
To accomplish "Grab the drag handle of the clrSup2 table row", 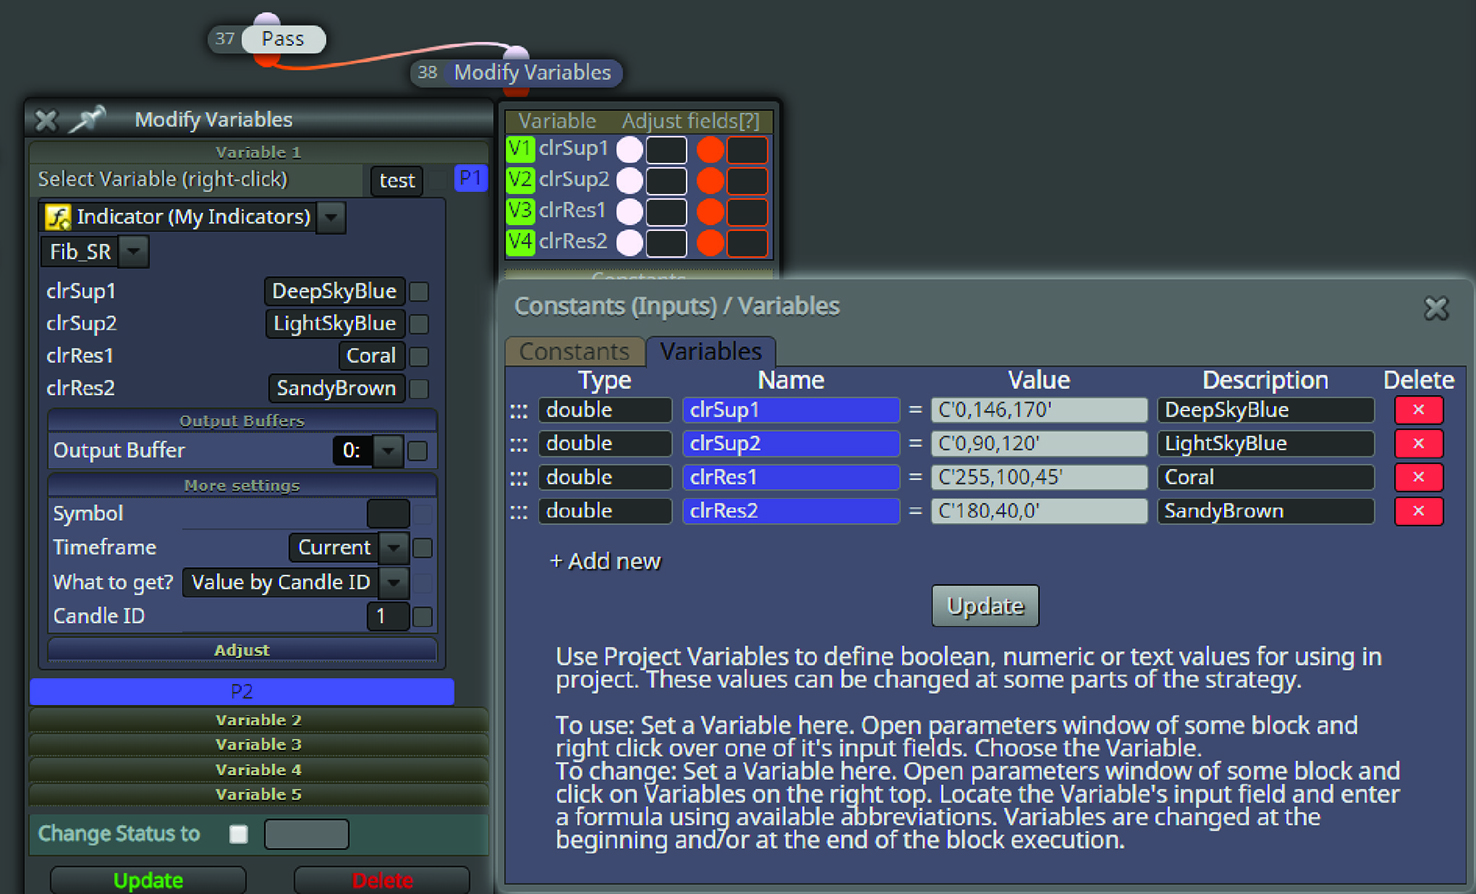I will tap(519, 445).
